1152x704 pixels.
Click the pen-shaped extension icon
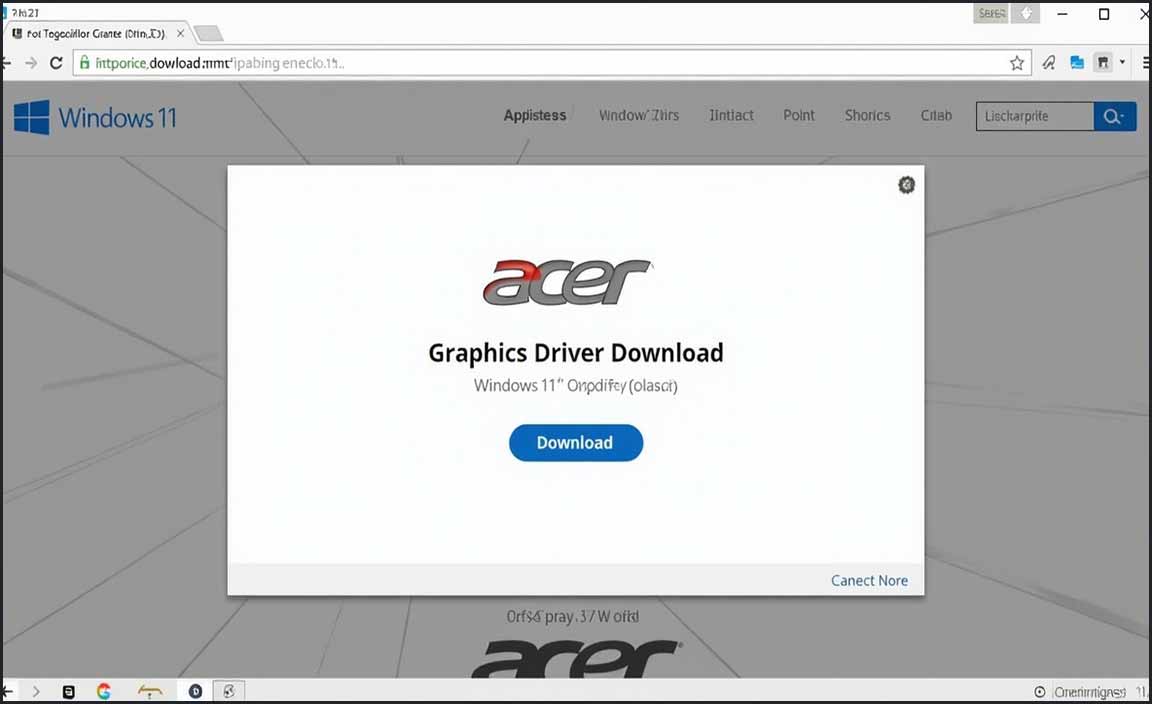coord(1049,63)
